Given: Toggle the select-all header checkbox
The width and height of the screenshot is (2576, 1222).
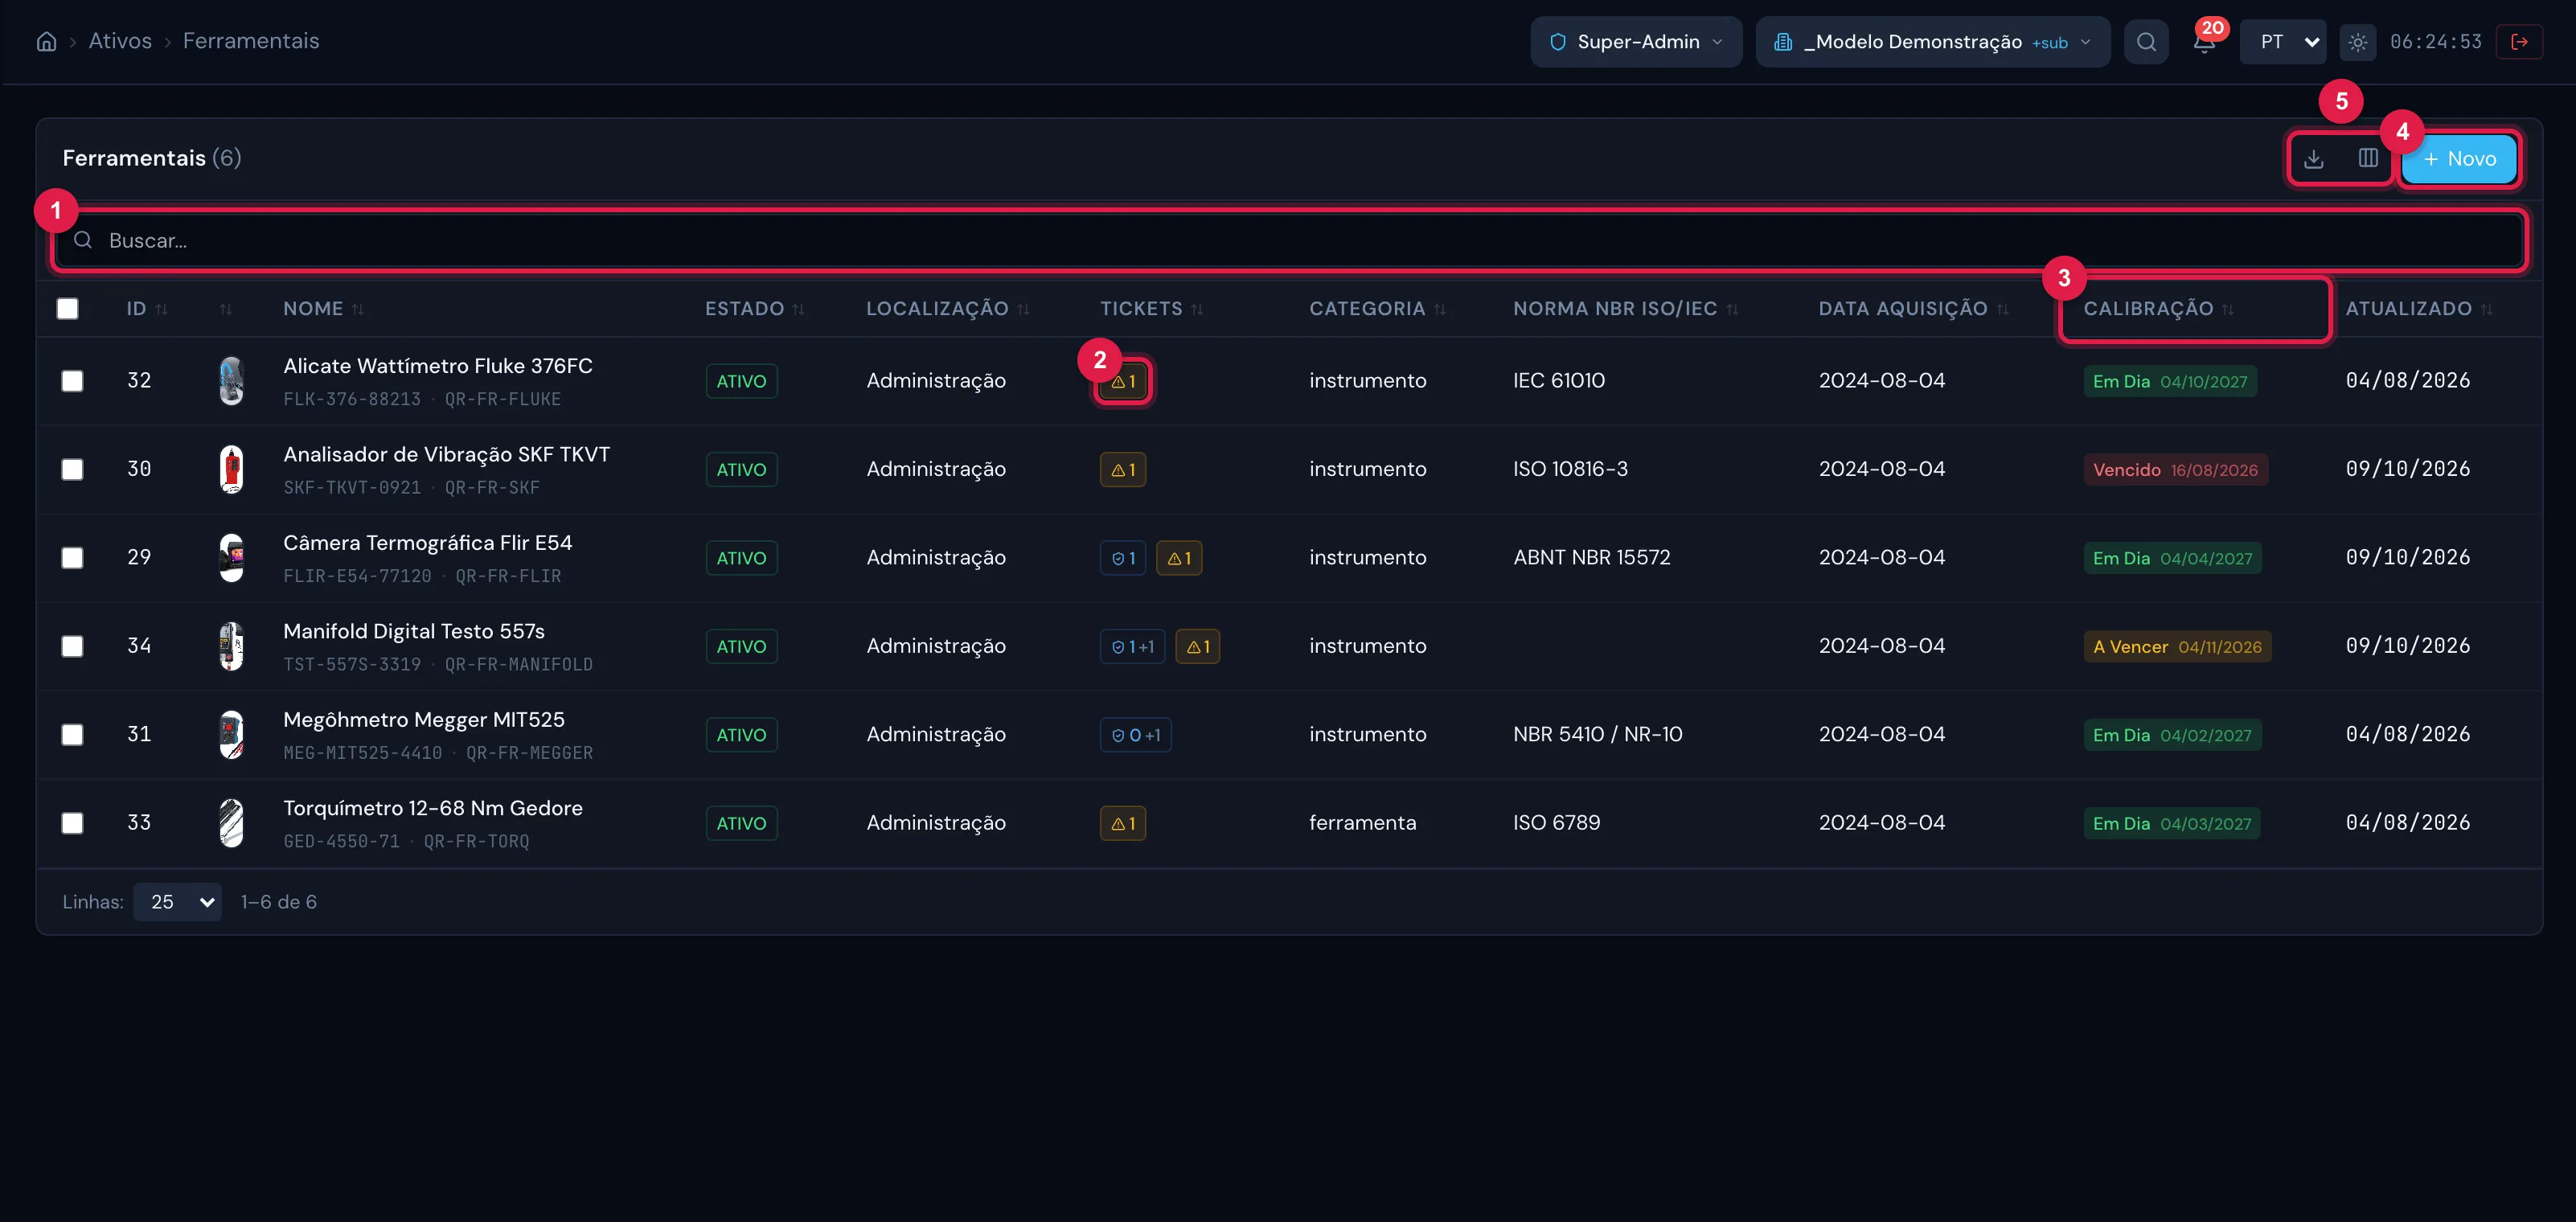Looking at the screenshot, I should [68, 309].
